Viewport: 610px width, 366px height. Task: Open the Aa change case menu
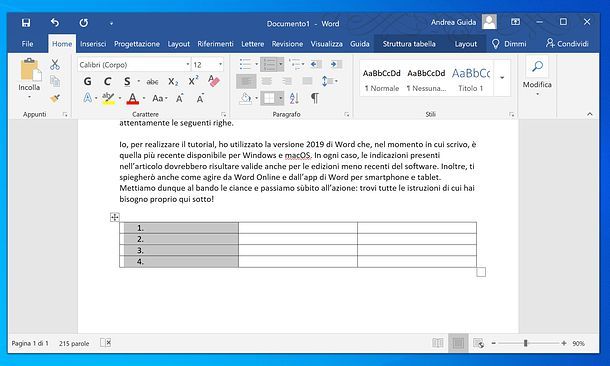[159, 98]
